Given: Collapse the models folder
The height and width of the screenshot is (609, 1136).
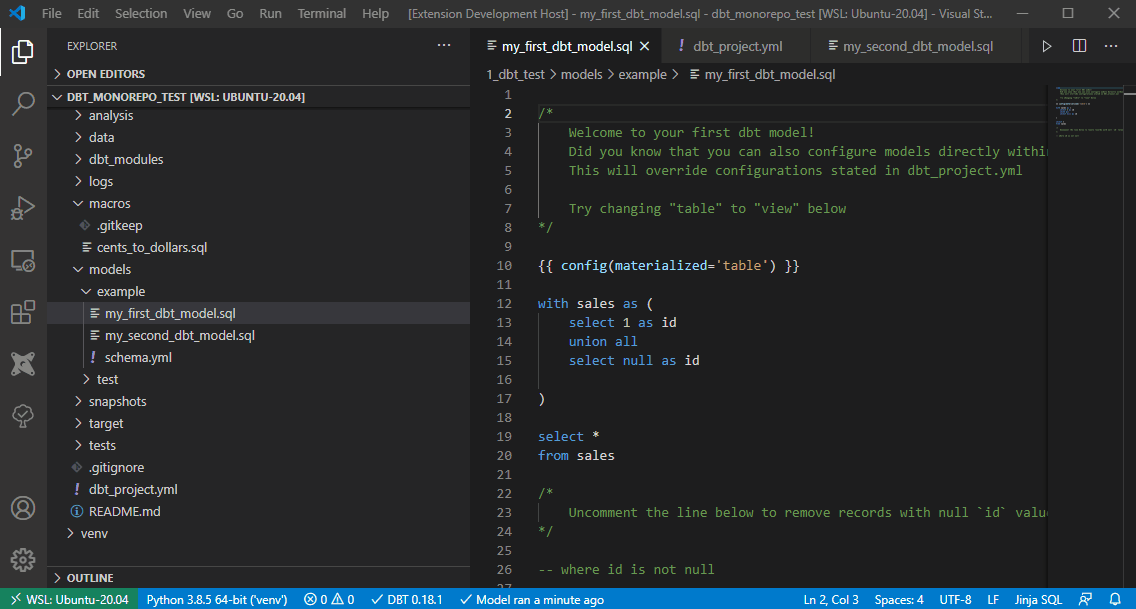Looking at the screenshot, I should tap(258, 269).
